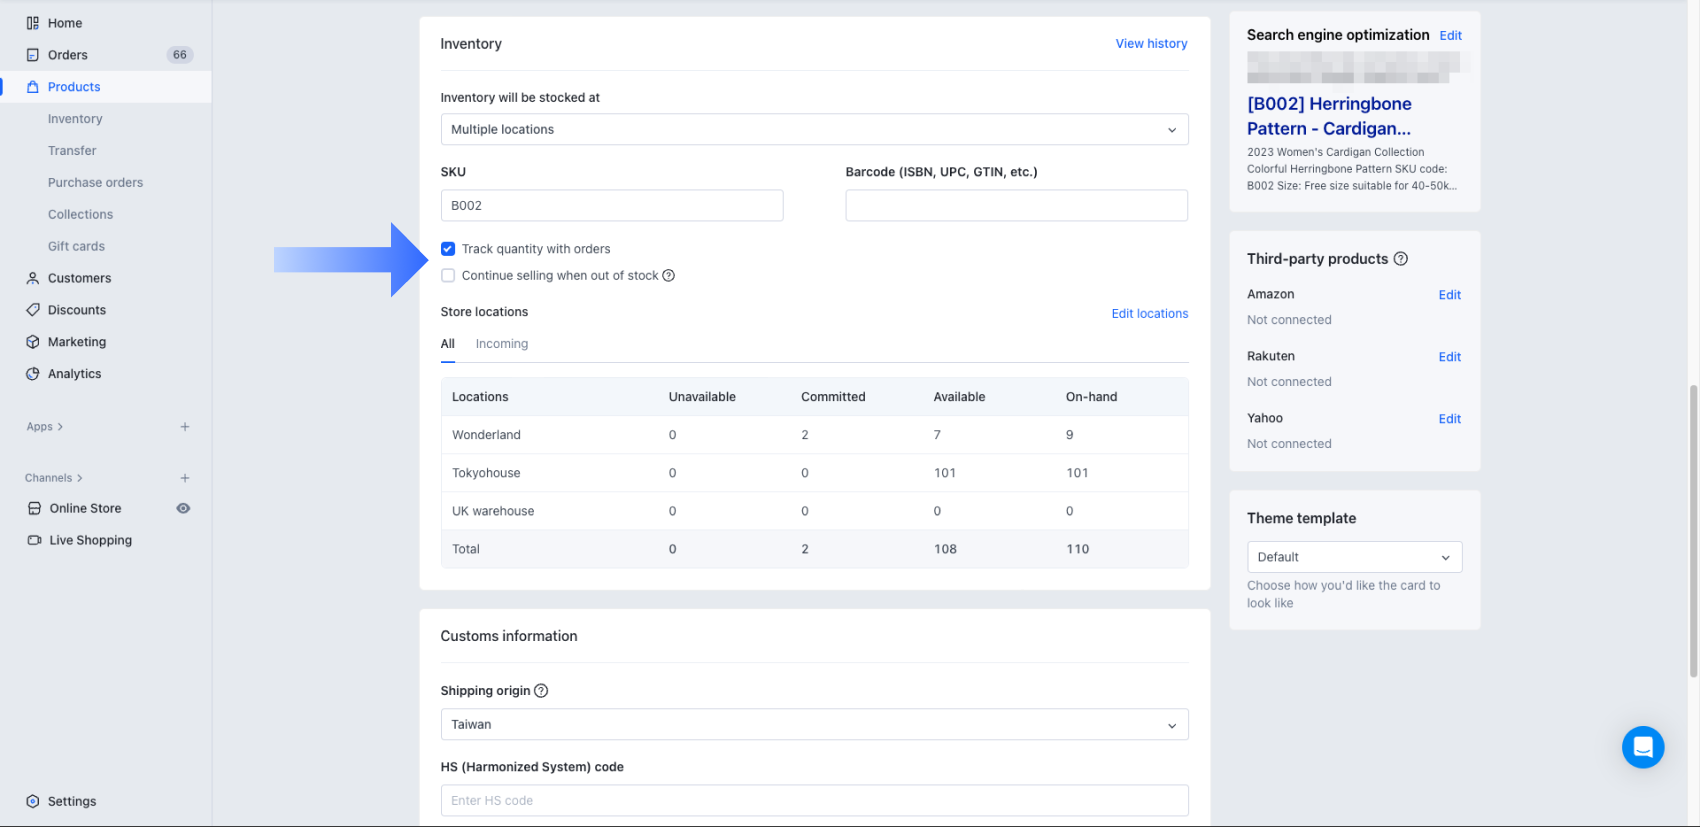Open Orders via its sidebar icon
Screen dimensions: 1700x827
coord(33,55)
